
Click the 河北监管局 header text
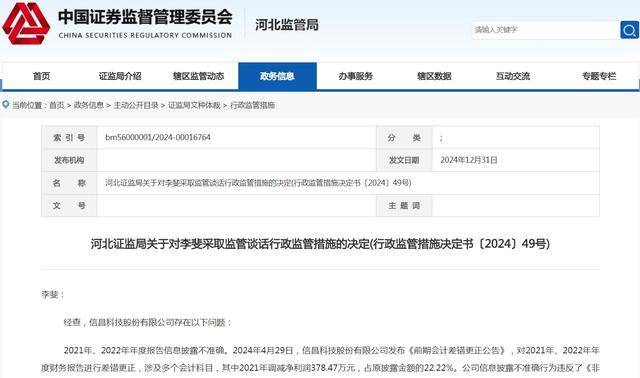[287, 25]
